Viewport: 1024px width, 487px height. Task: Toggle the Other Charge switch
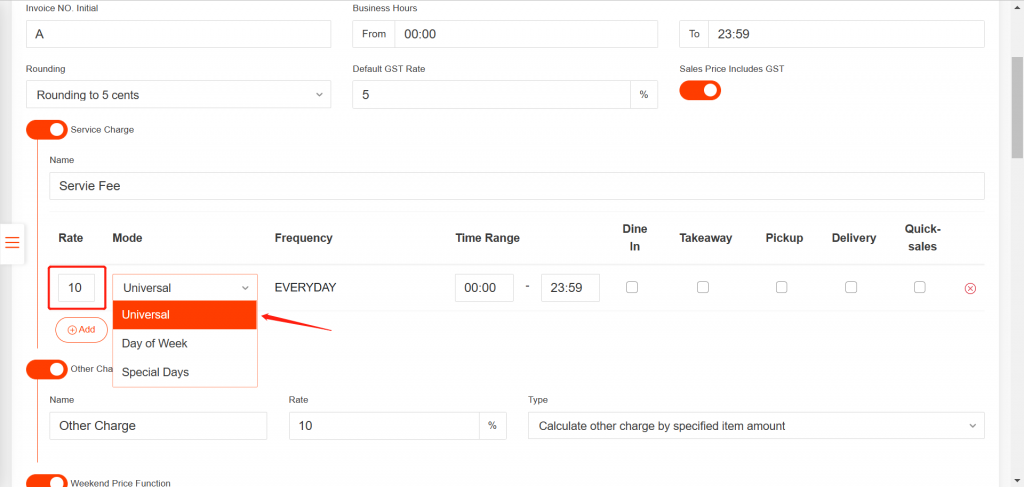(47, 369)
